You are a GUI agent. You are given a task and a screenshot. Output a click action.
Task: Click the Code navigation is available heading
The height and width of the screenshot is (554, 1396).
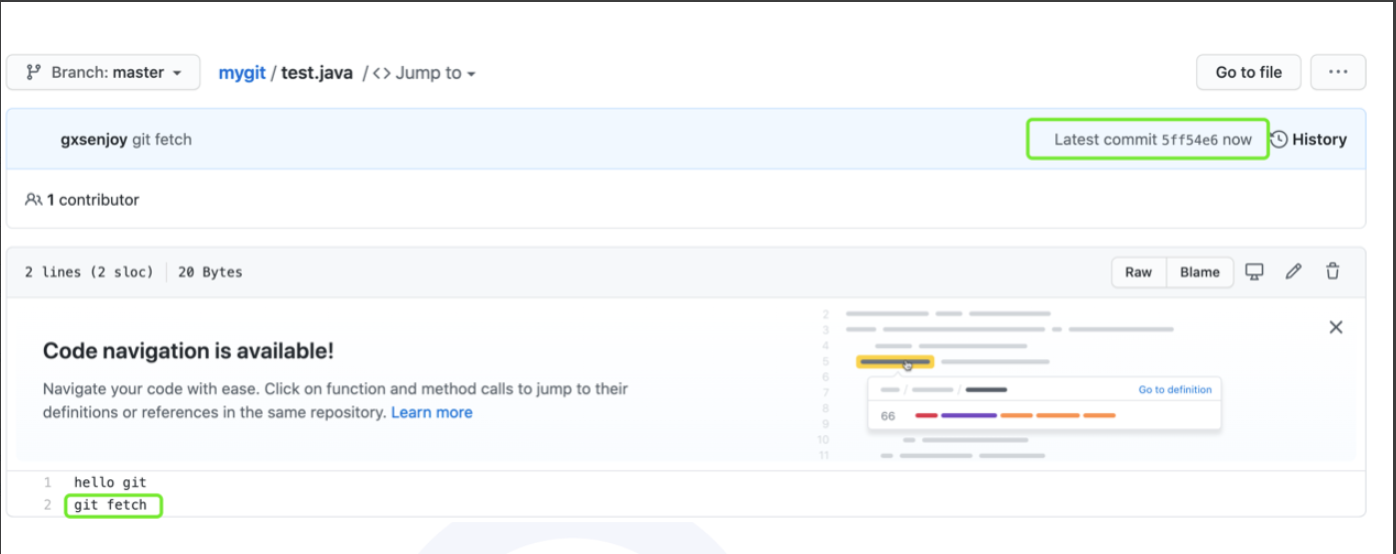coord(188,351)
